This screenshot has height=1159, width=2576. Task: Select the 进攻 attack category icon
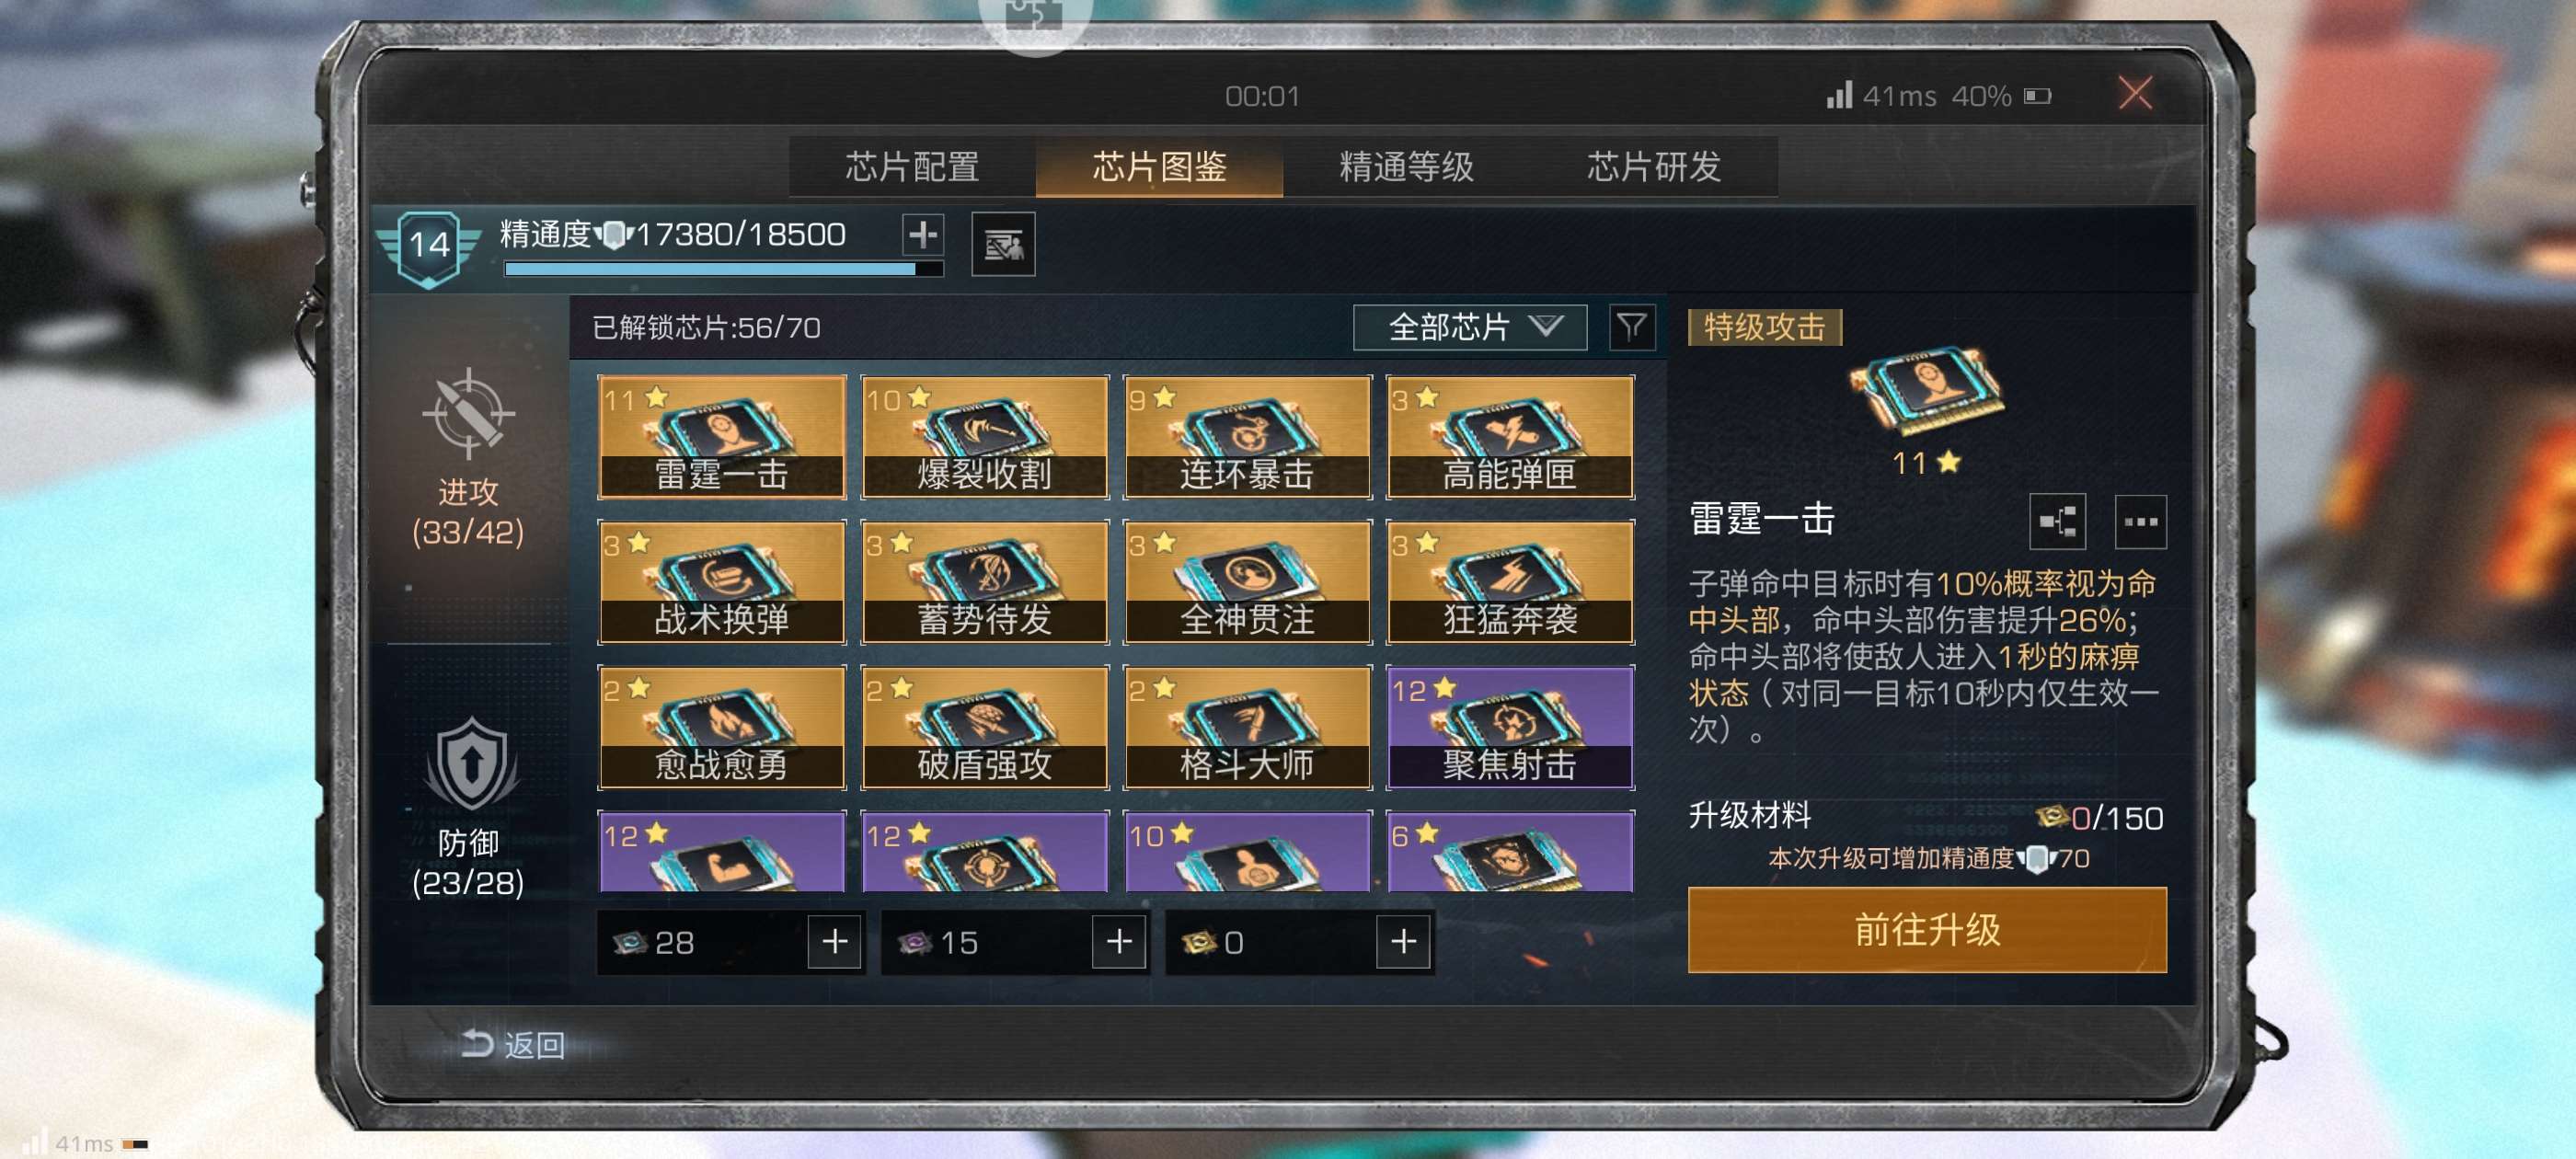click(x=468, y=413)
